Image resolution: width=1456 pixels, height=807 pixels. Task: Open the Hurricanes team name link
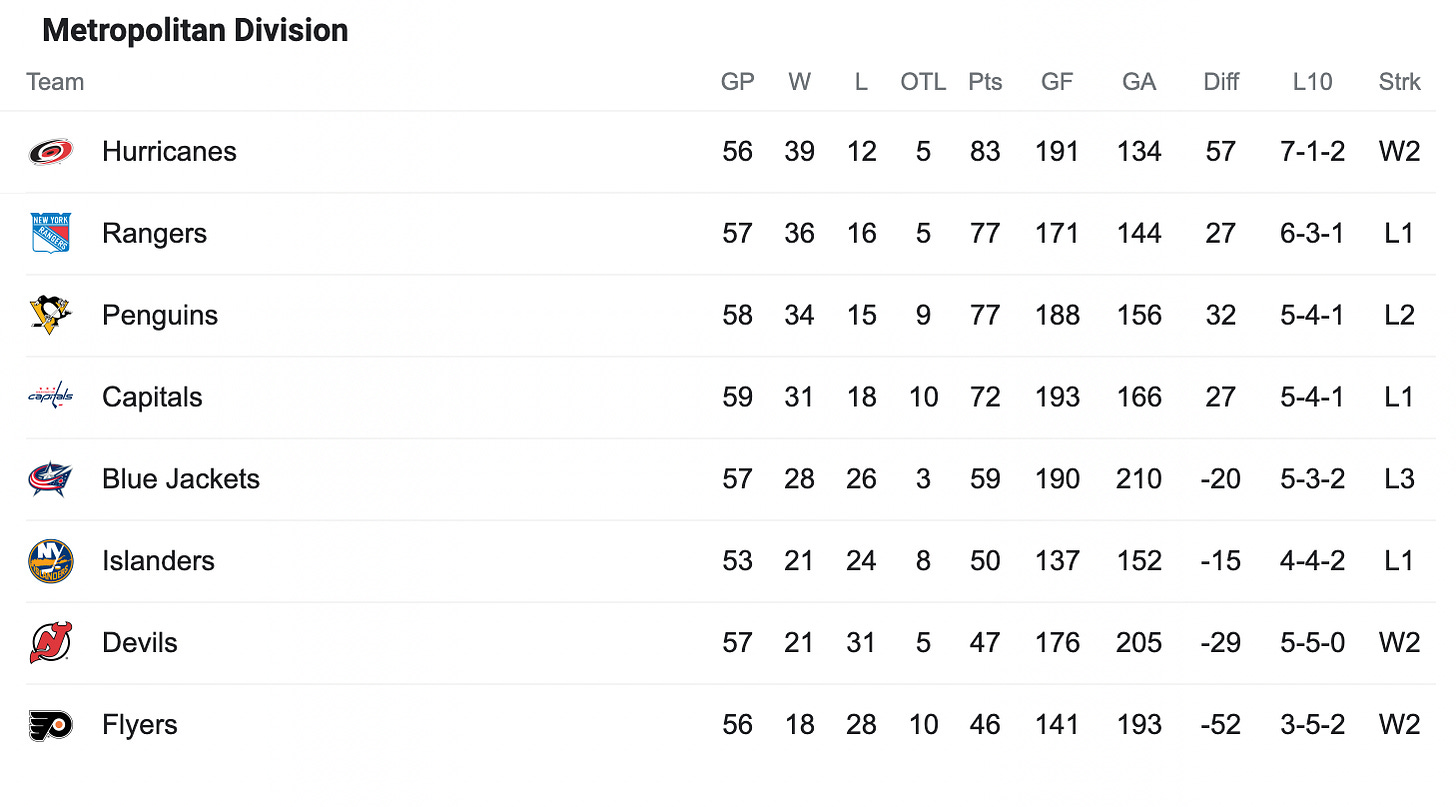169,152
